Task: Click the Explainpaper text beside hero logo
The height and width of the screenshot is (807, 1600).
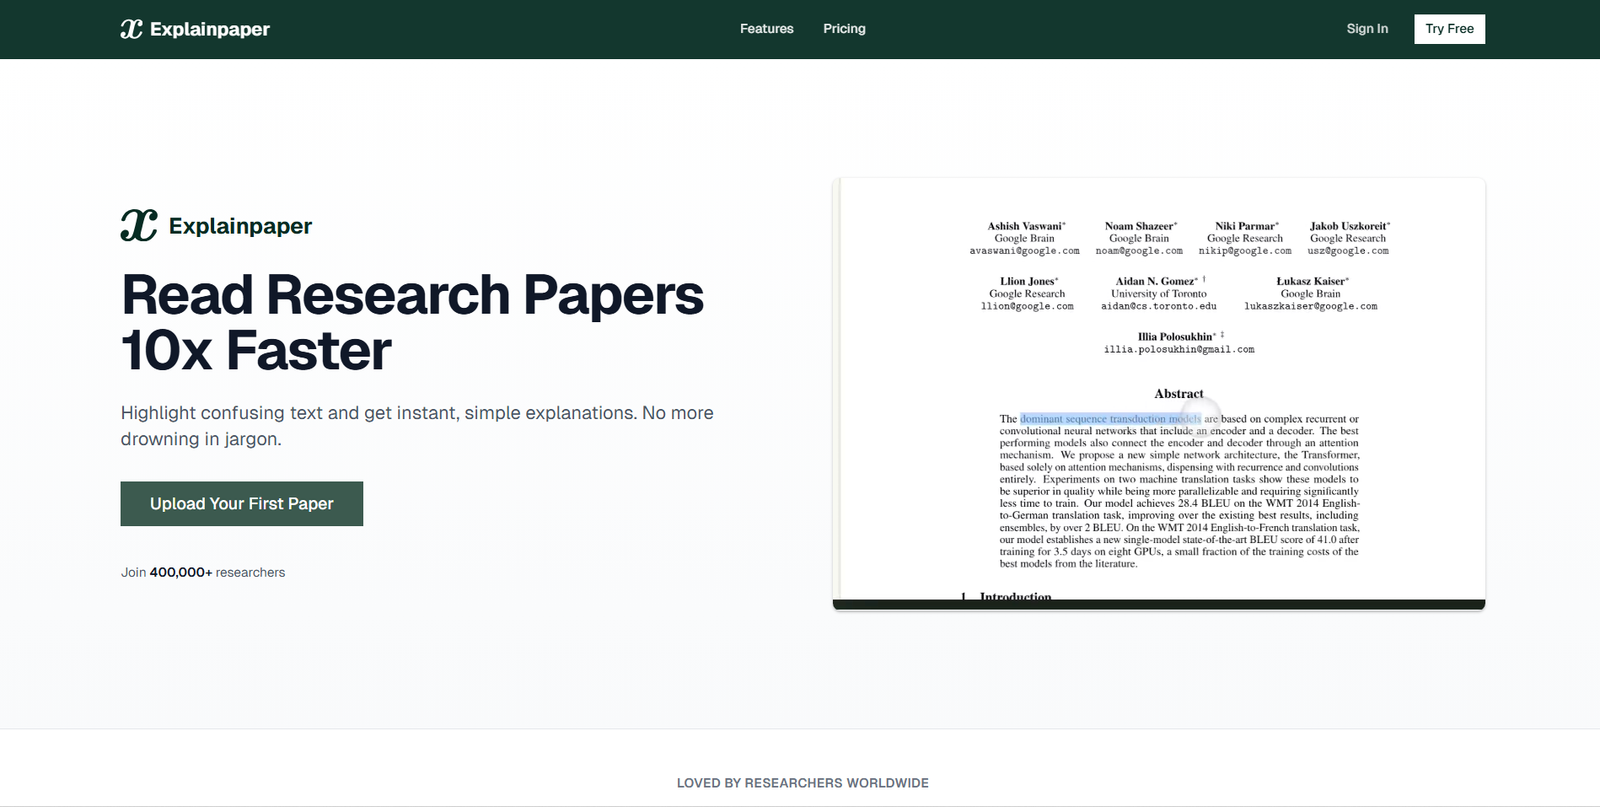Action: (240, 226)
